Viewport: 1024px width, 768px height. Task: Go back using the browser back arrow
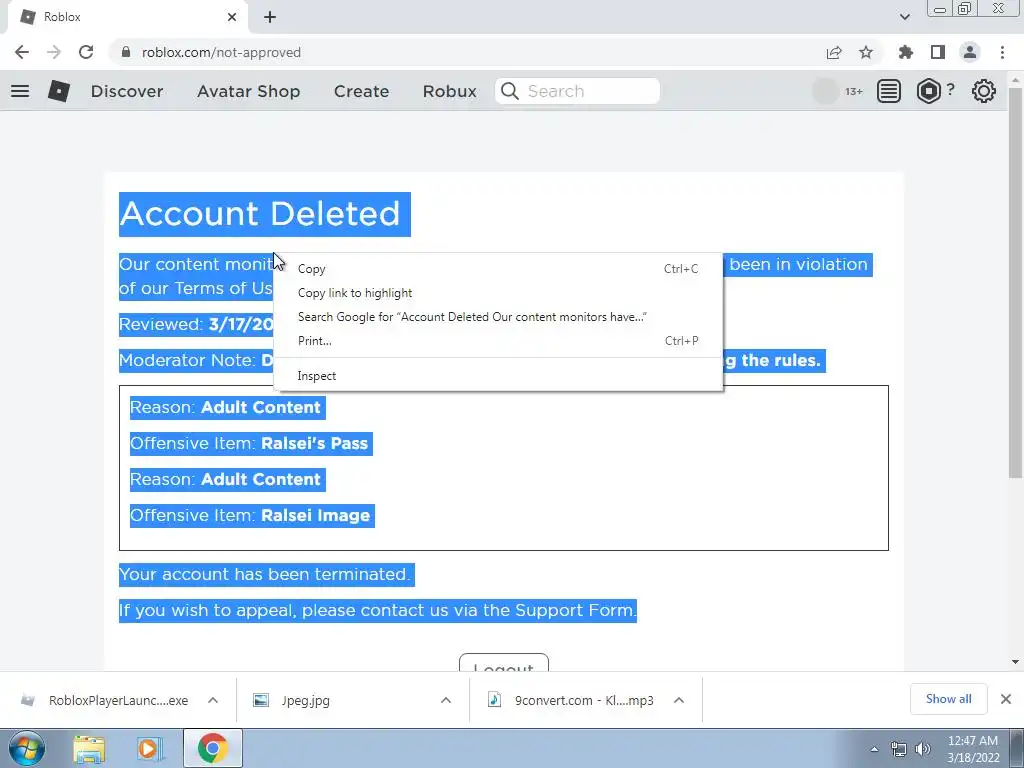point(22,52)
